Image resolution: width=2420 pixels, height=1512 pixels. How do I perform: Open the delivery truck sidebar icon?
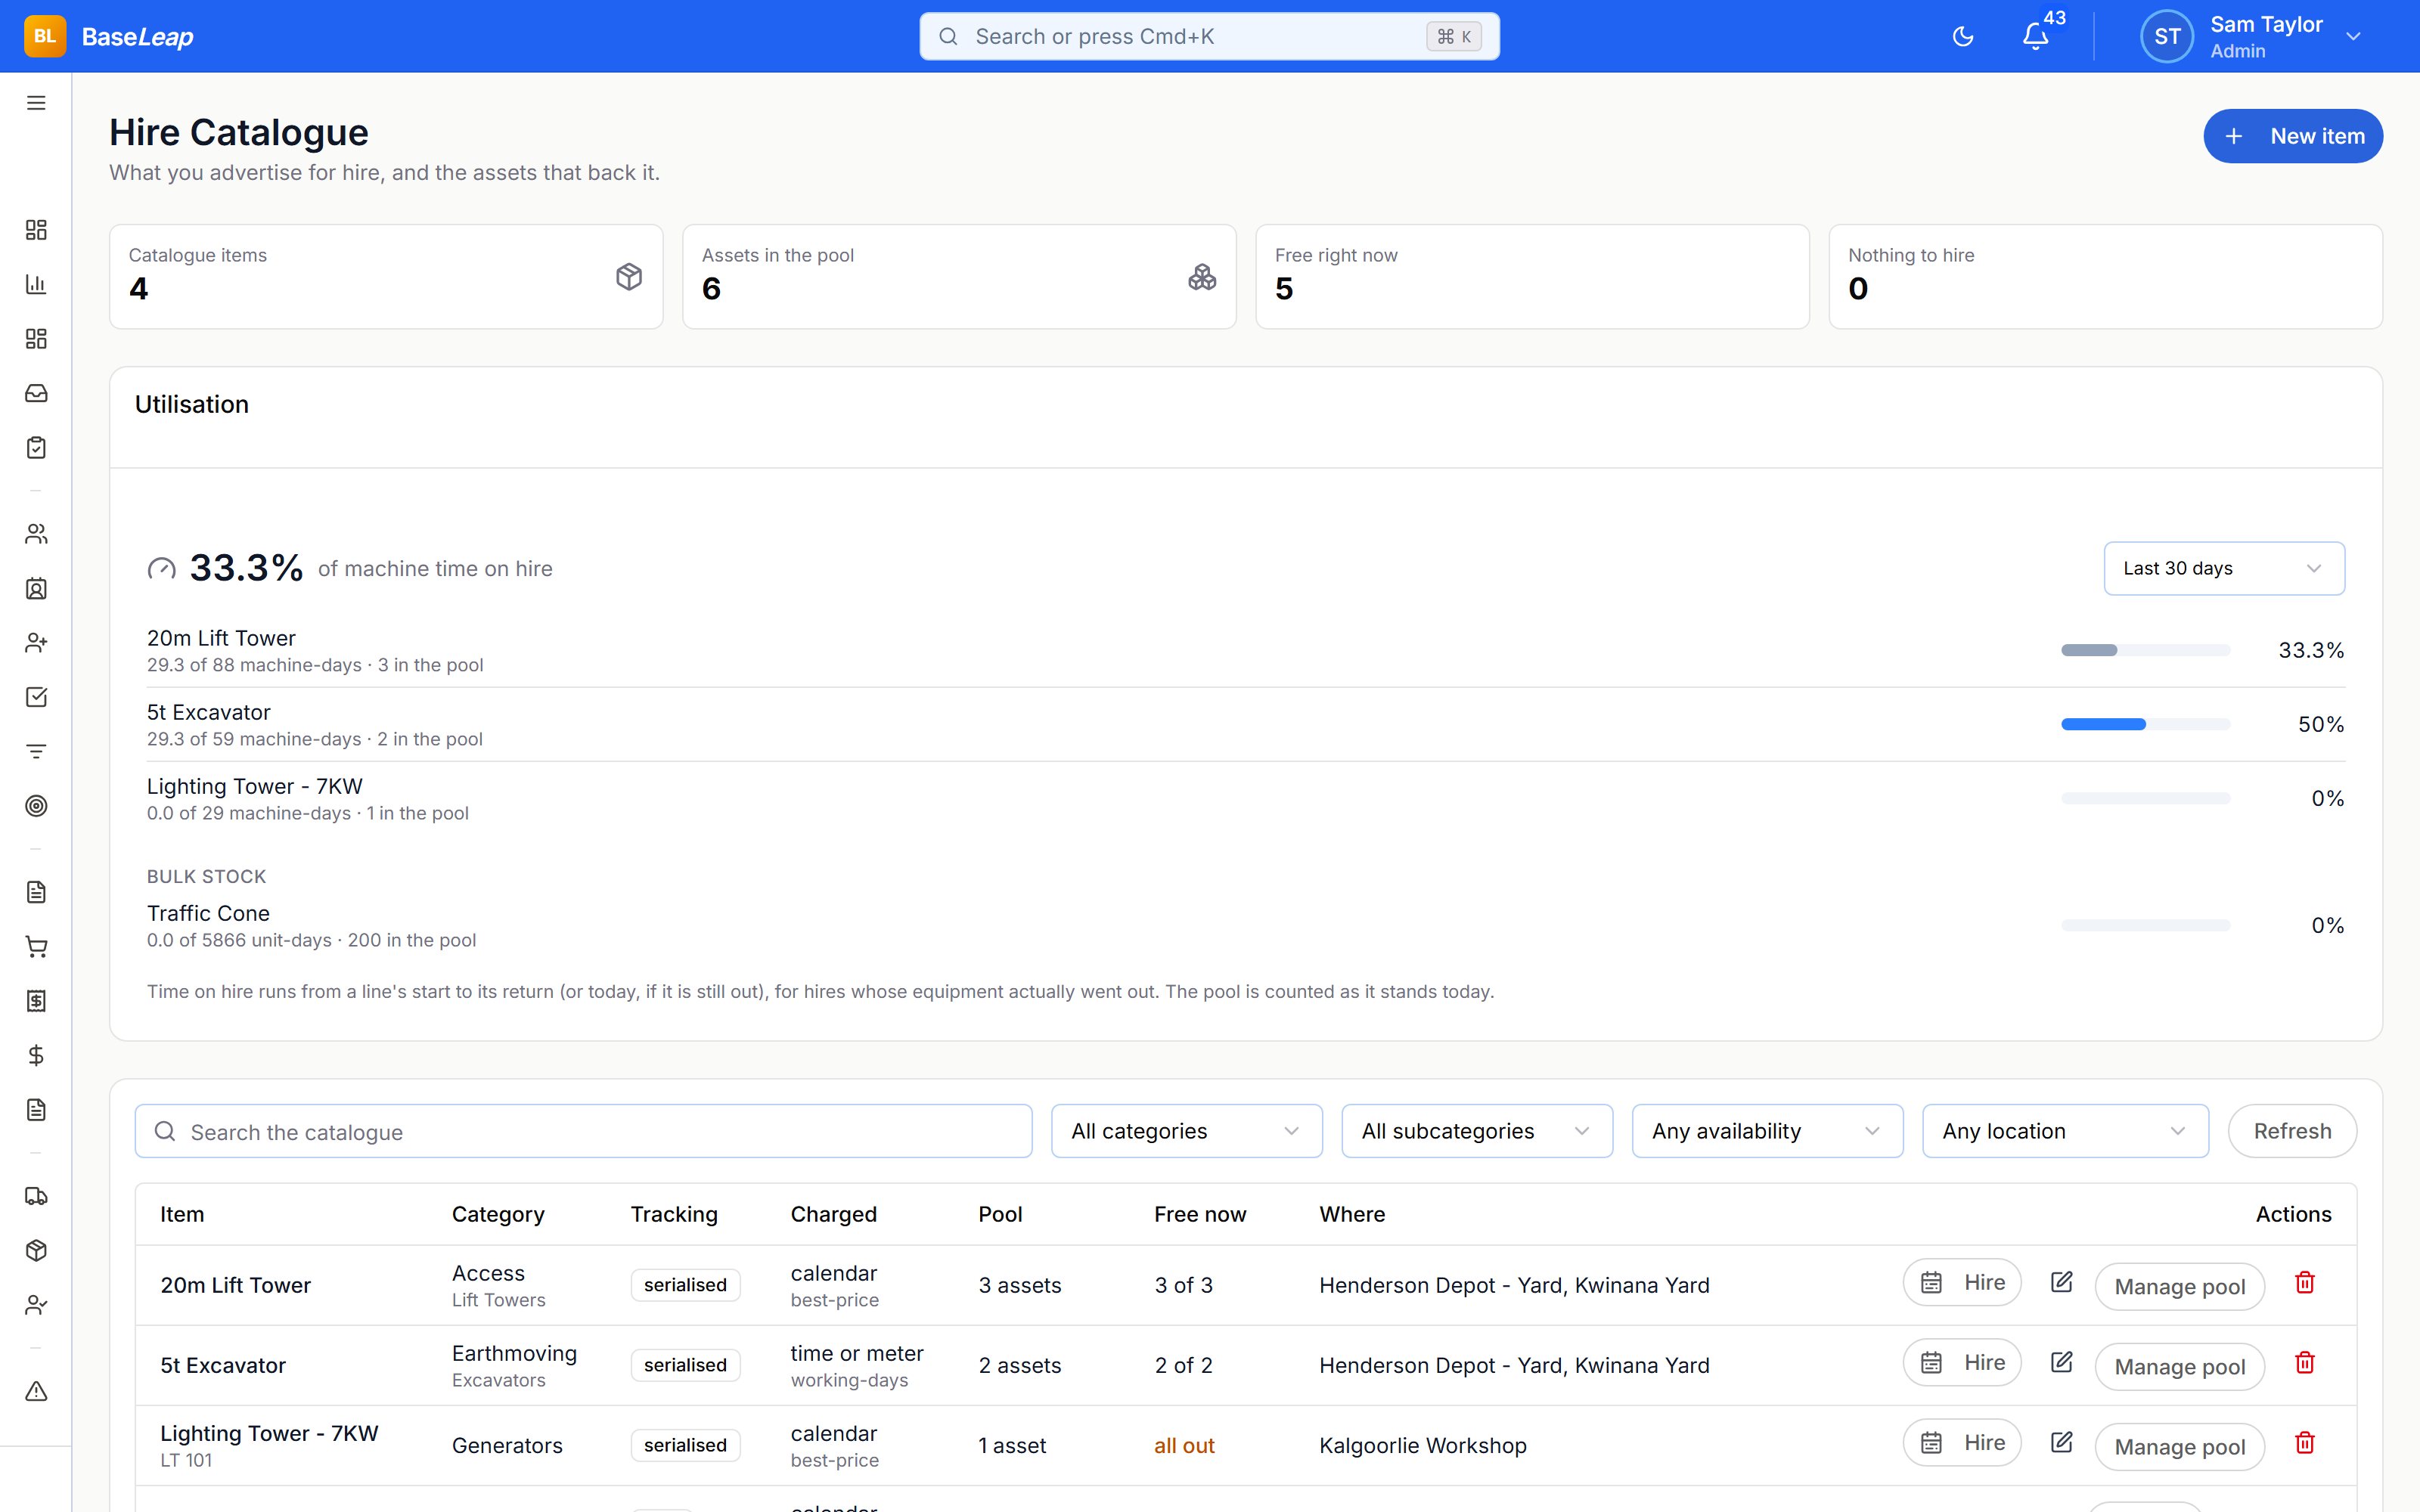pyautogui.click(x=36, y=1196)
